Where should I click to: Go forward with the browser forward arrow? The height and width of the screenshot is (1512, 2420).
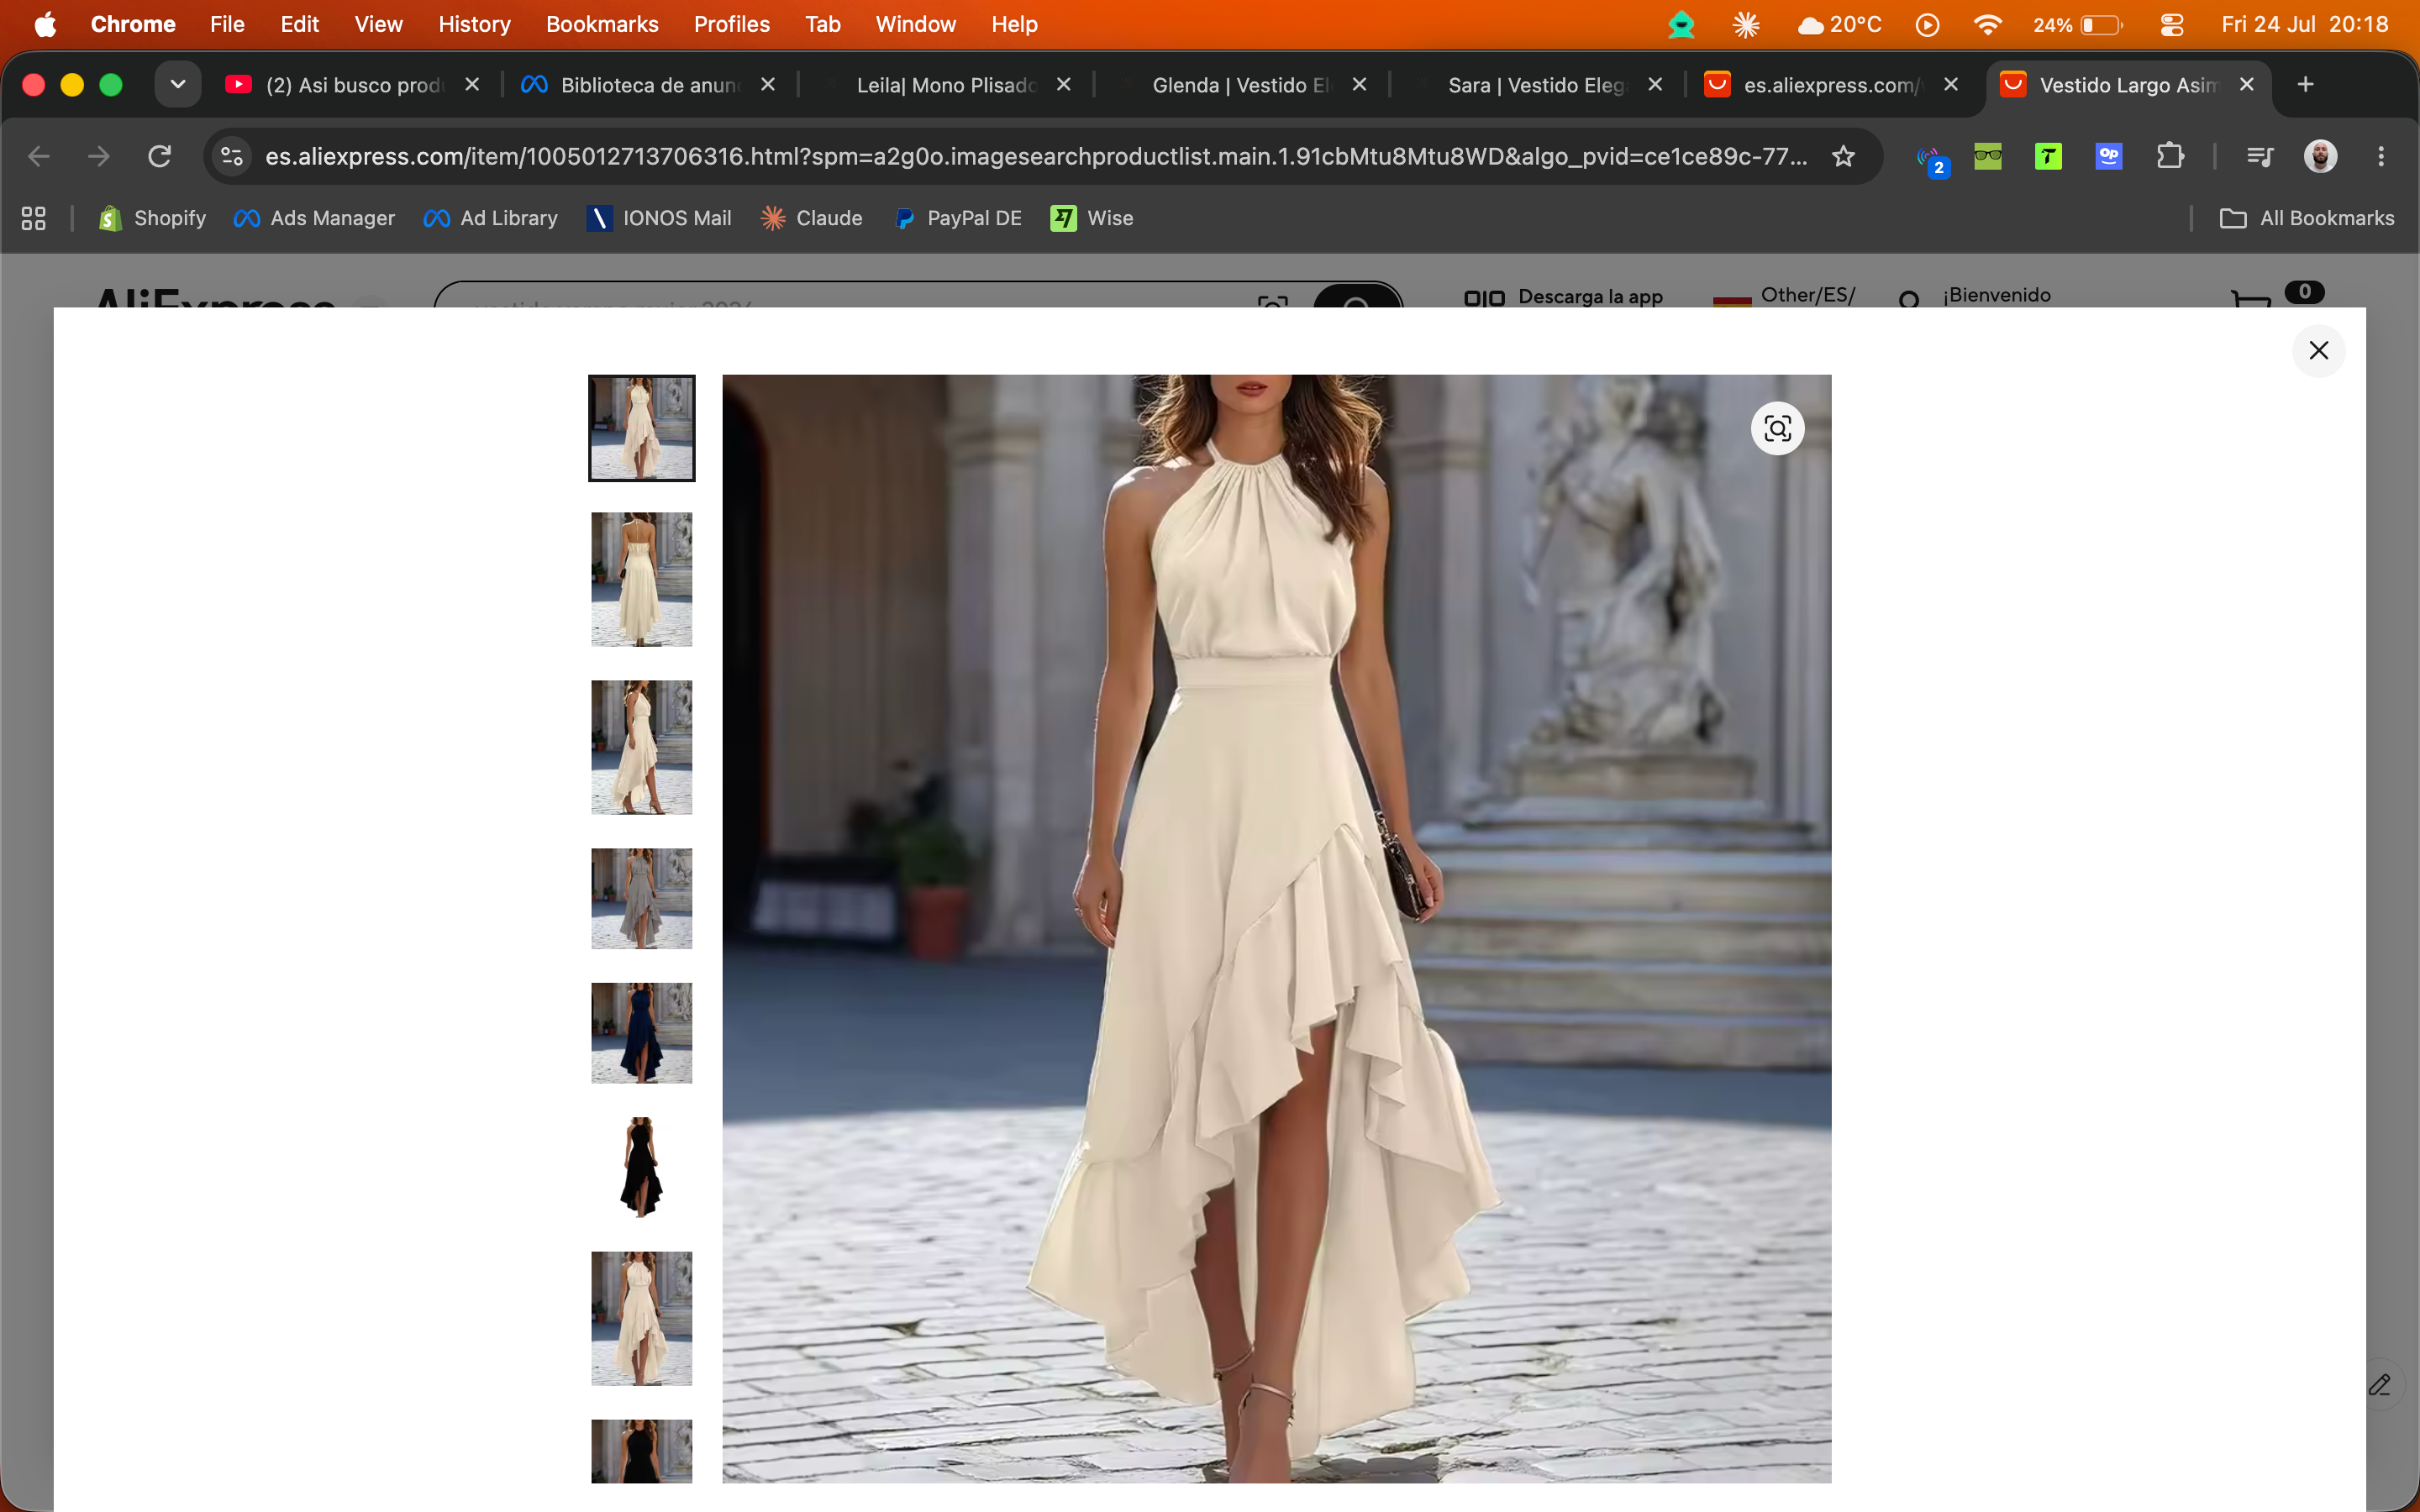(x=99, y=156)
